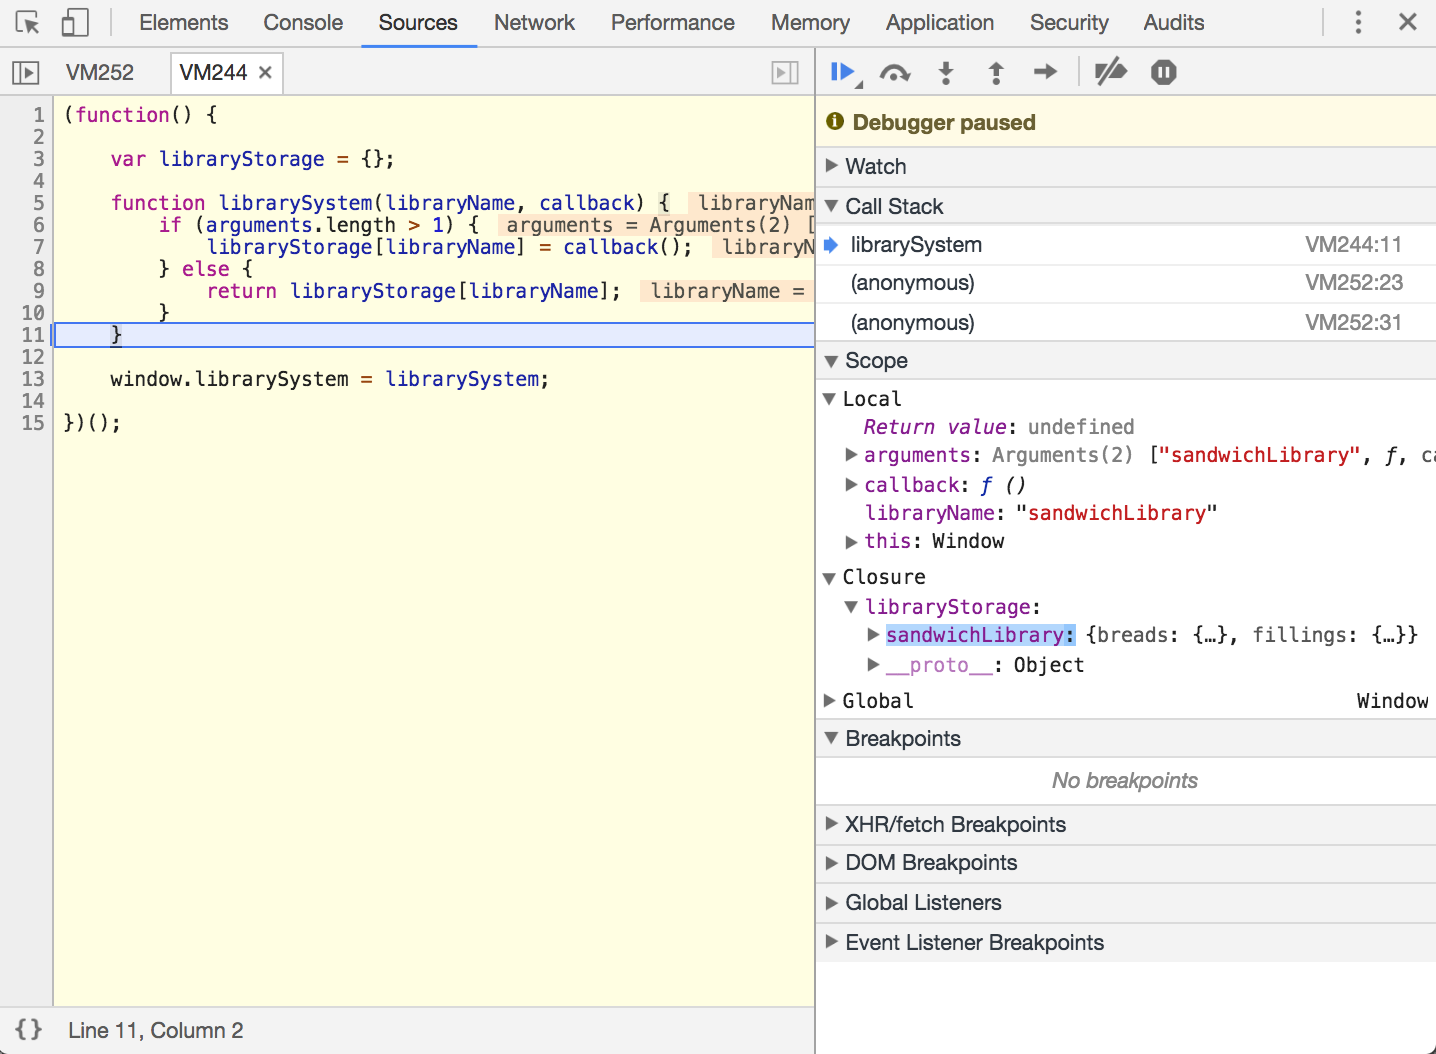1436x1054 pixels.
Task: Open the VM244:11 source location link
Action: (1353, 245)
